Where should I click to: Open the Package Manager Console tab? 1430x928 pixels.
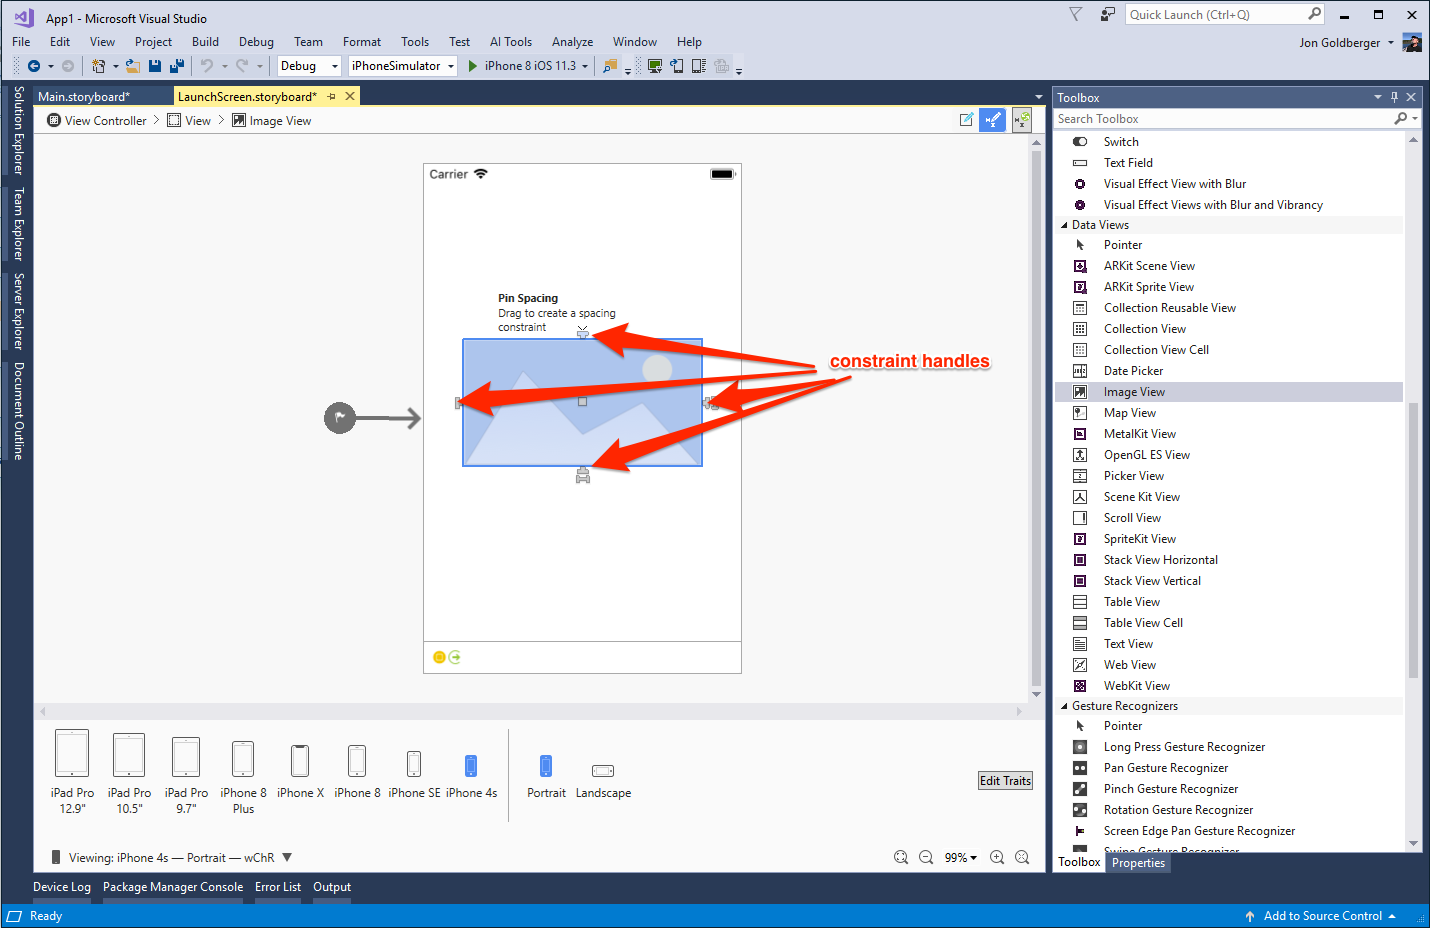[173, 887]
